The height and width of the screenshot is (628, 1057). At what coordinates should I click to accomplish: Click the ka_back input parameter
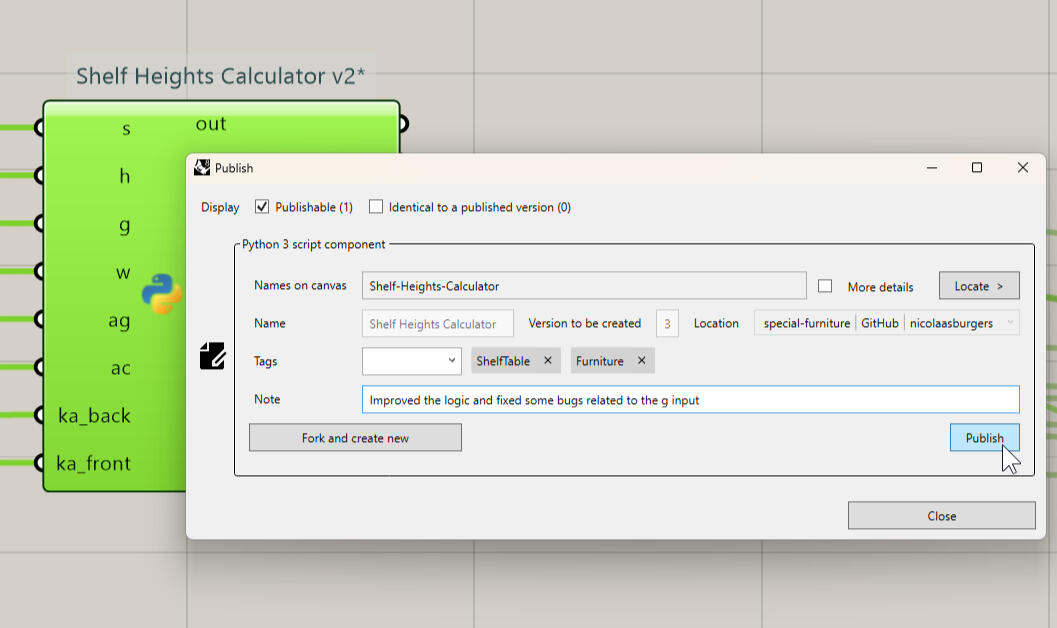(x=94, y=416)
